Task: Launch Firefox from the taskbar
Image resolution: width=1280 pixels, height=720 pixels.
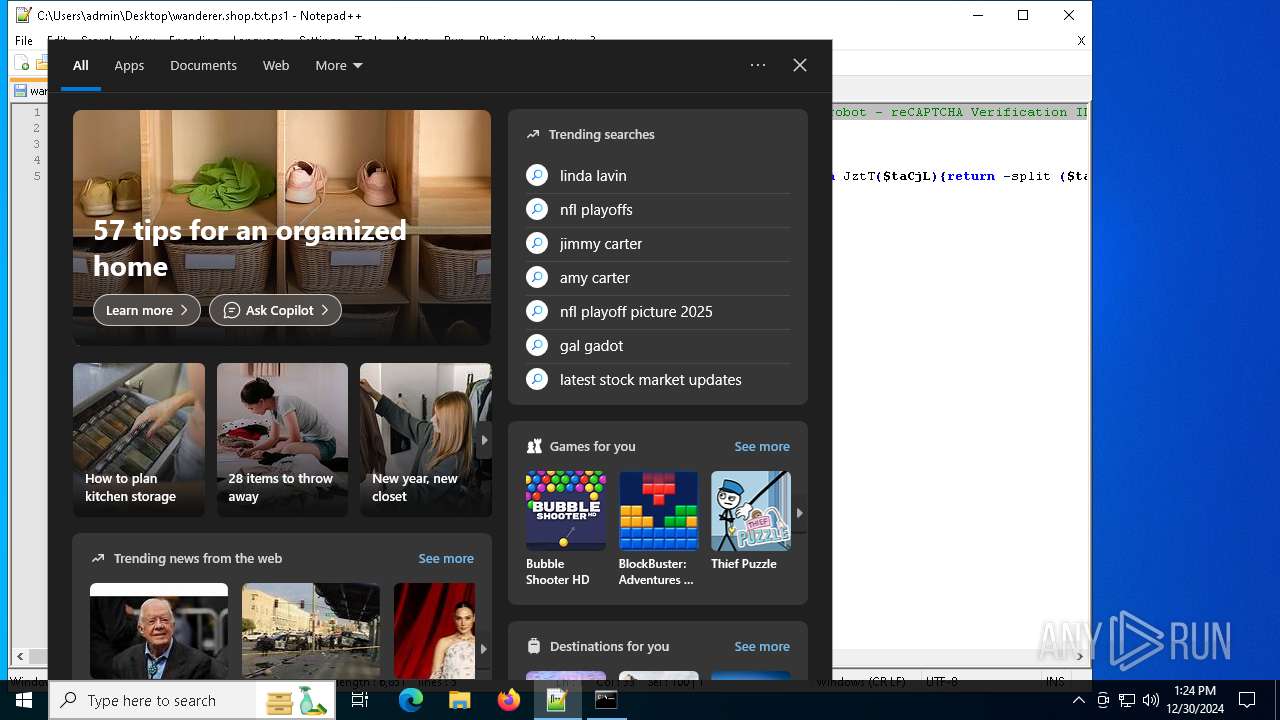Action: (509, 700)
